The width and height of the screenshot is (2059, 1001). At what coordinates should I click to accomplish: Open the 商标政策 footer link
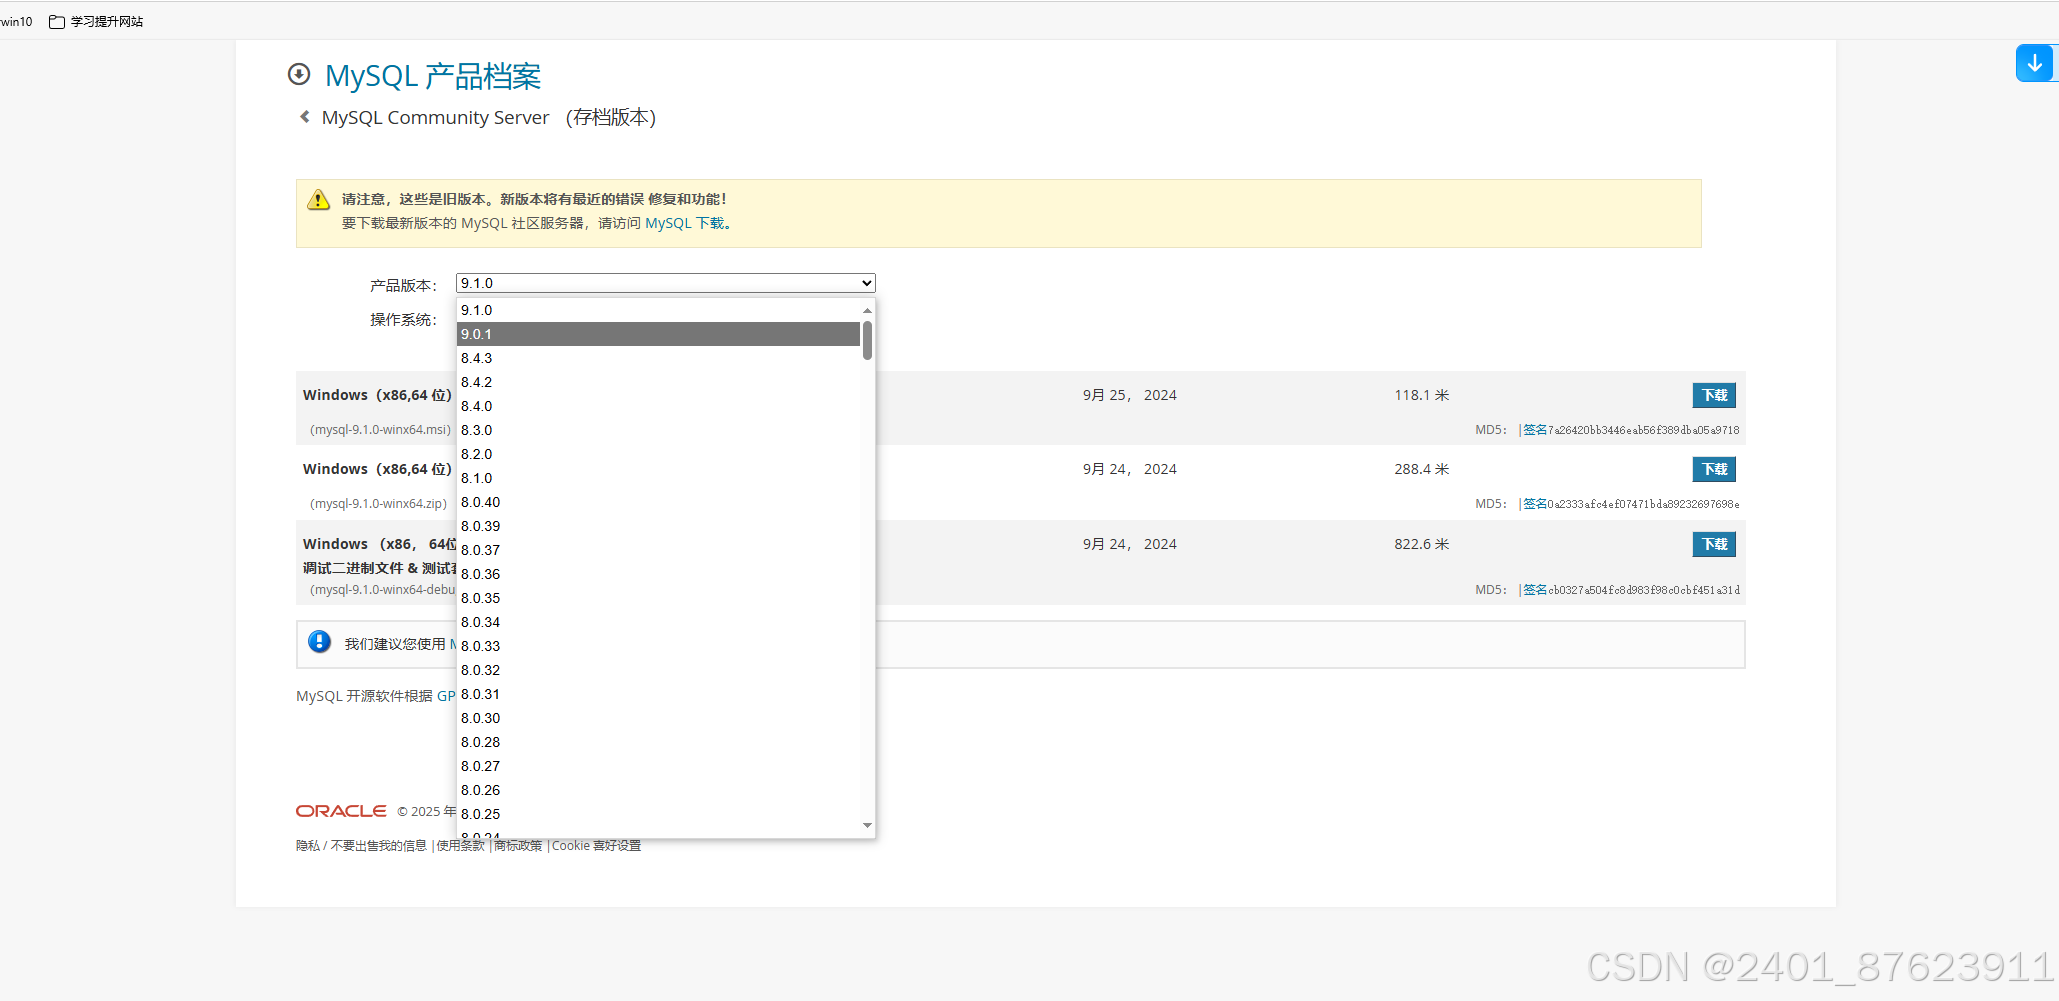(x=518, y=846)
